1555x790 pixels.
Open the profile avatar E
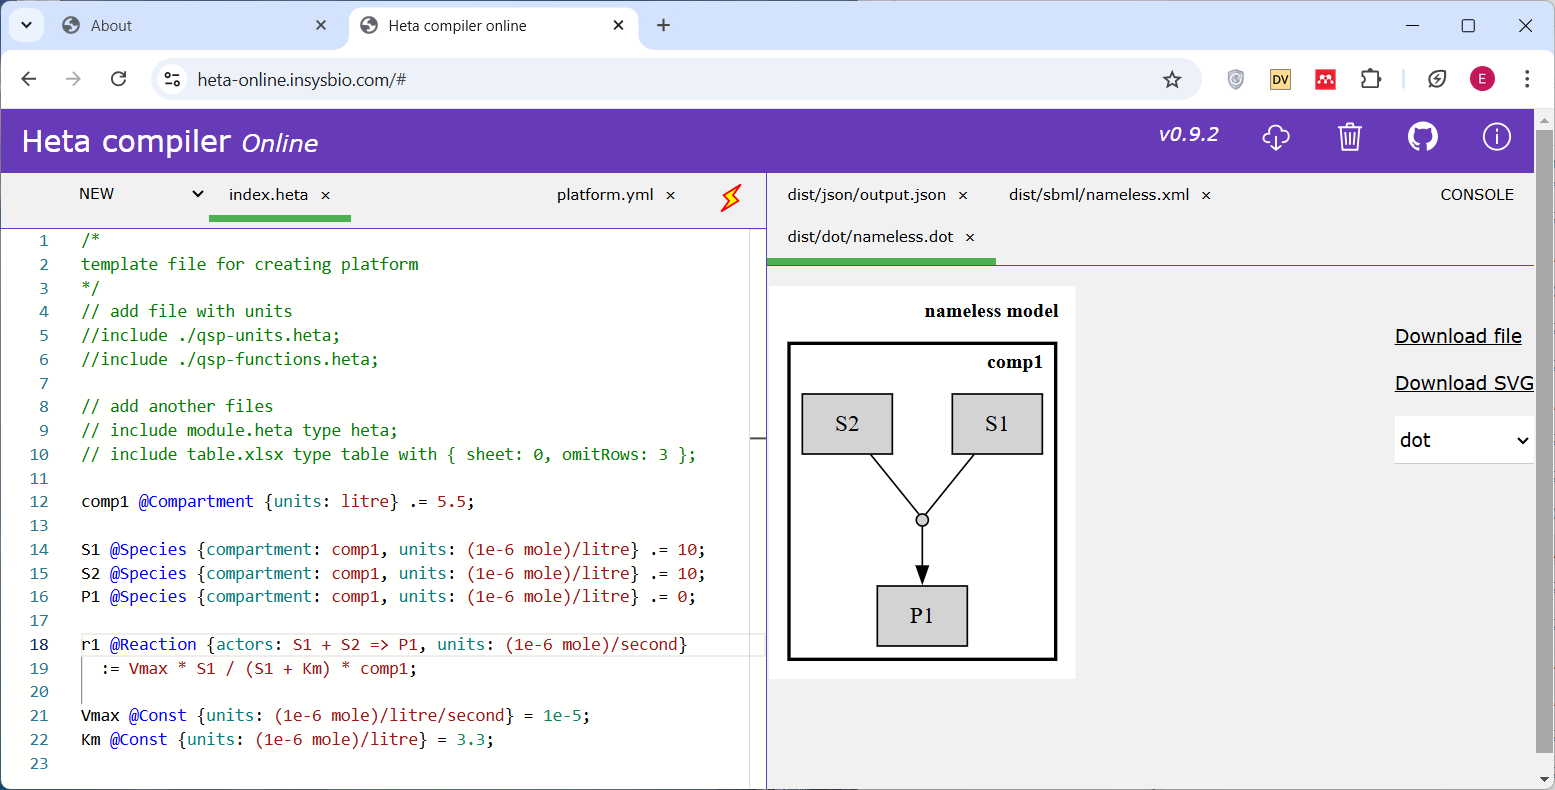tap(1482, 79)
